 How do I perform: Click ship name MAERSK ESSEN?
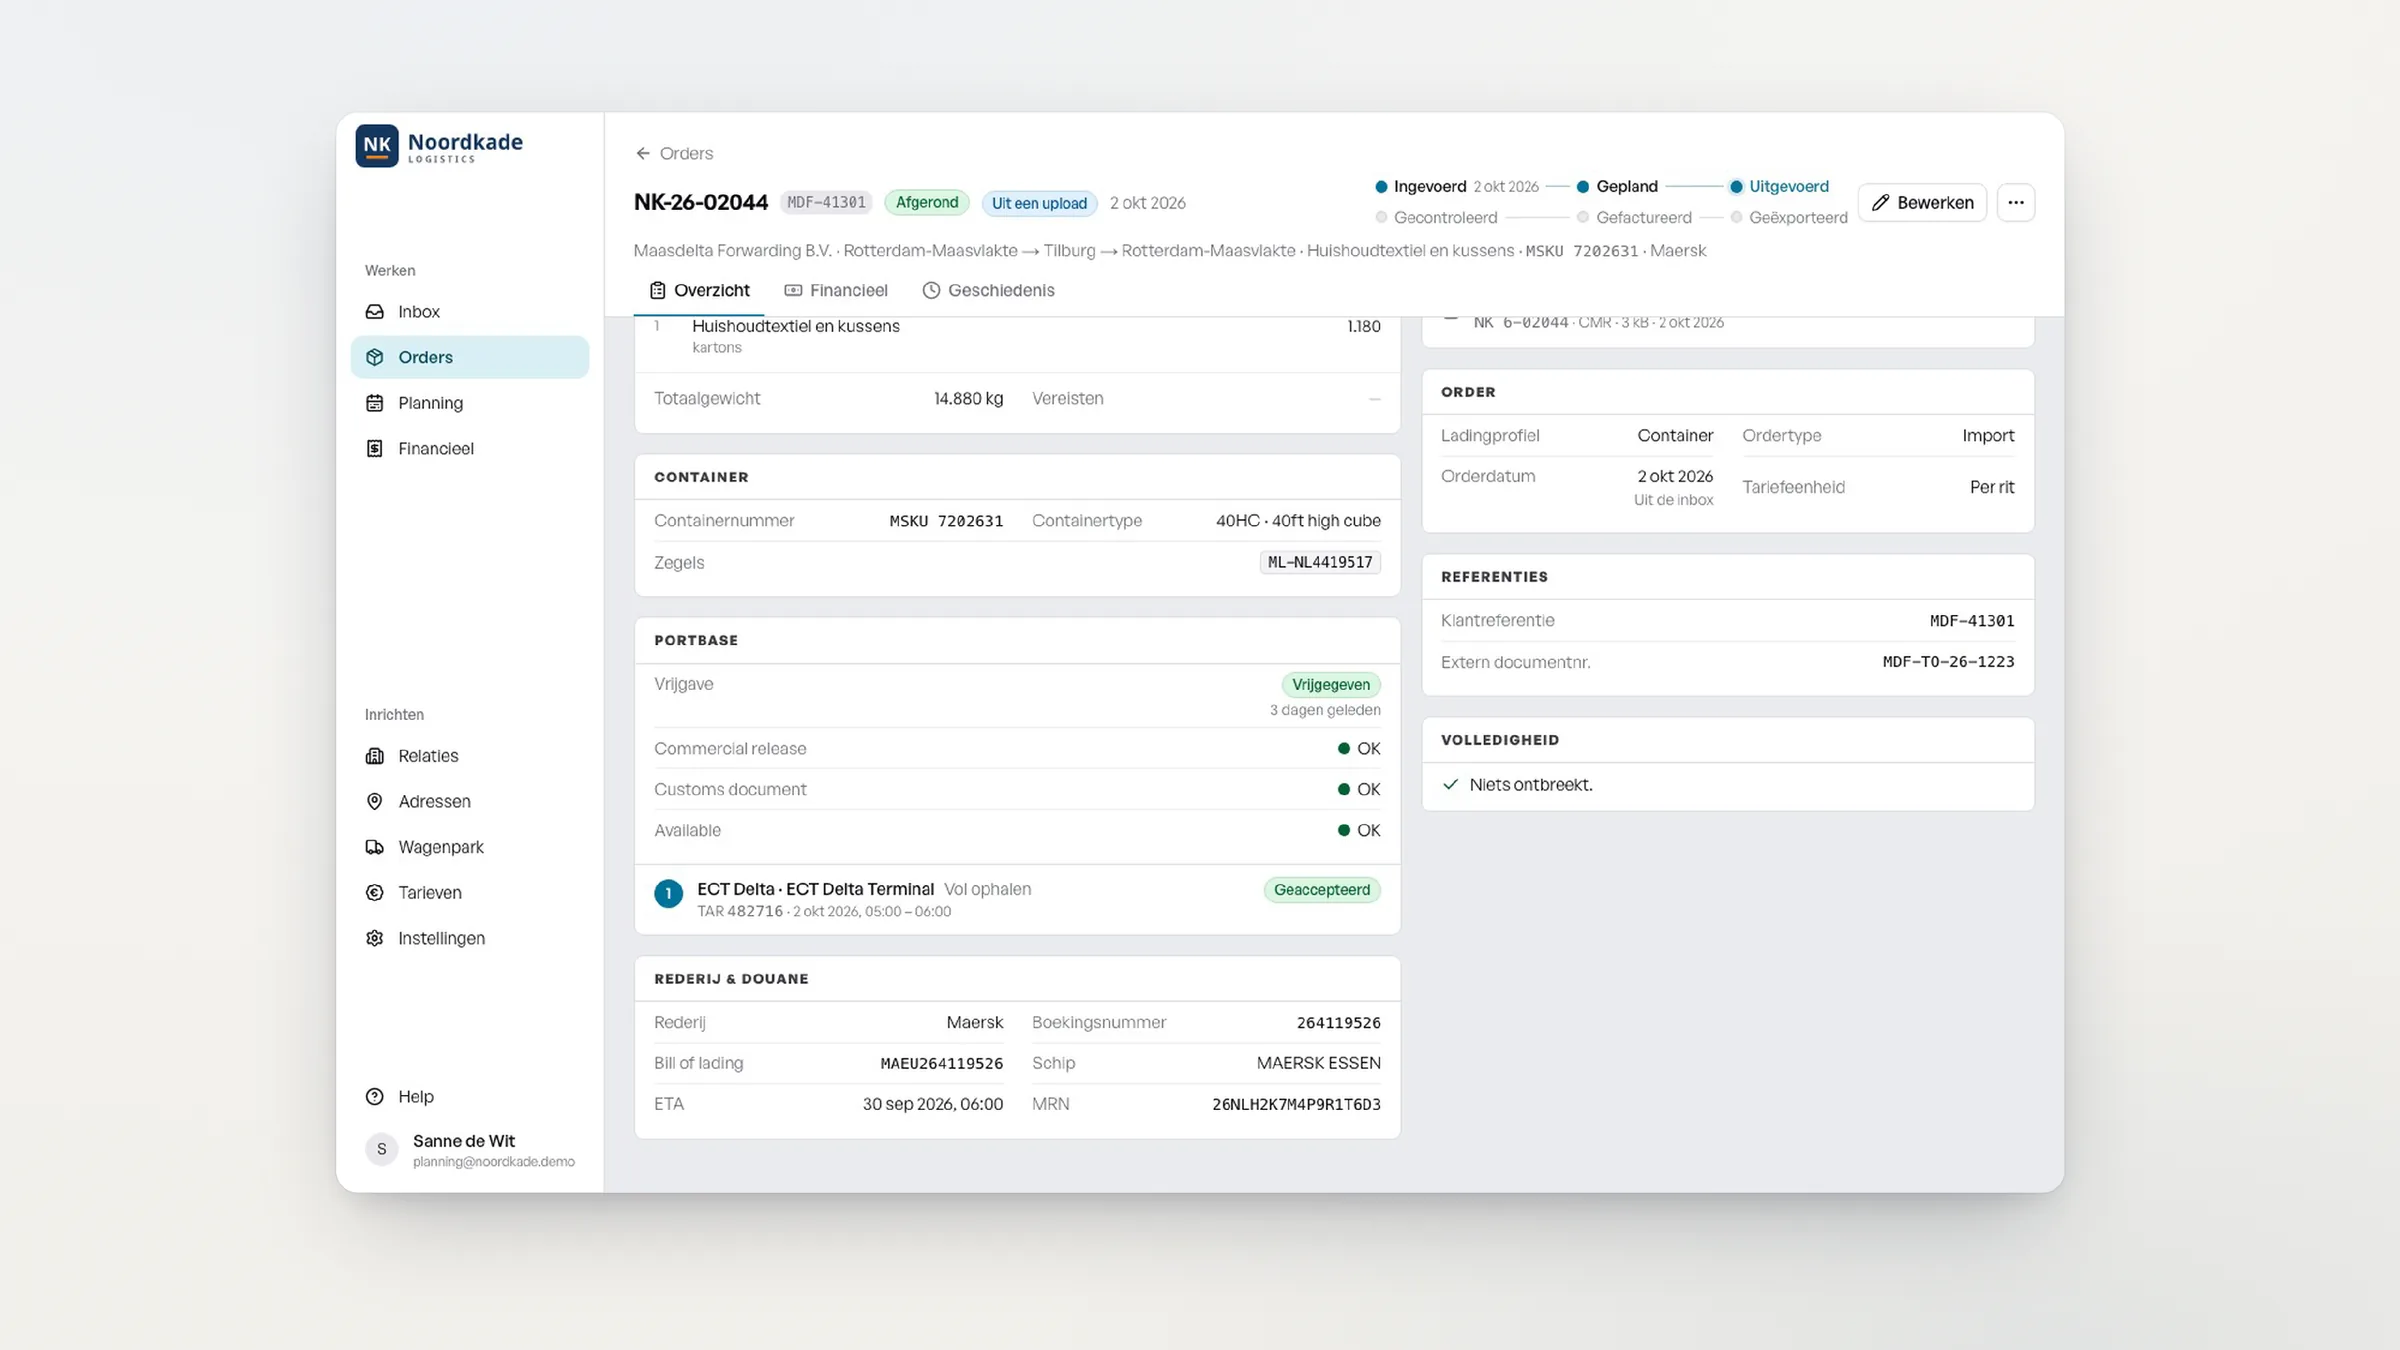1318,1064
